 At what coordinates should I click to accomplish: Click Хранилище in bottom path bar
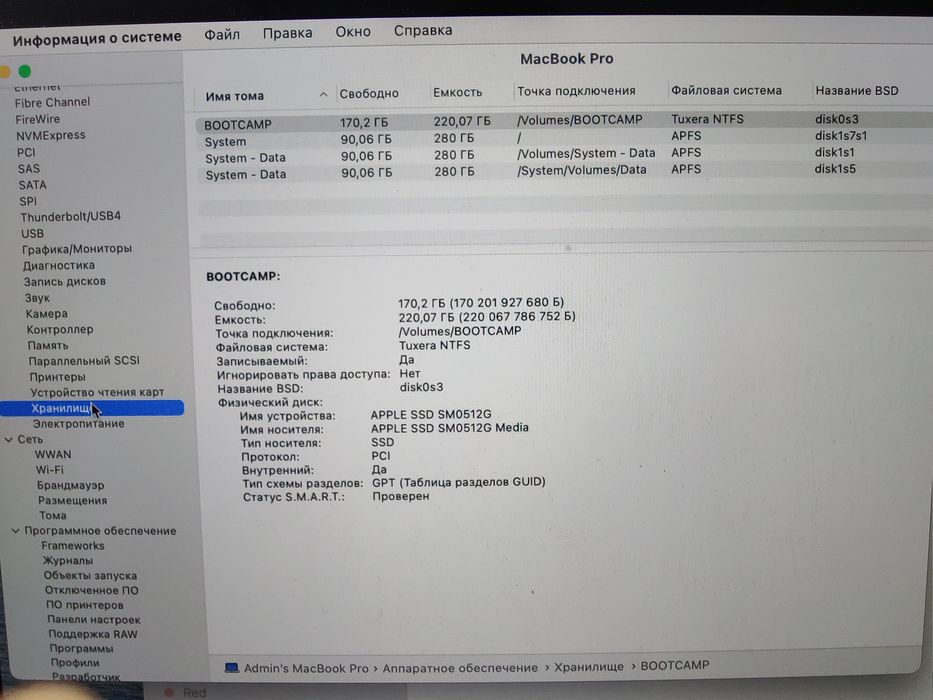coord(589,667)
